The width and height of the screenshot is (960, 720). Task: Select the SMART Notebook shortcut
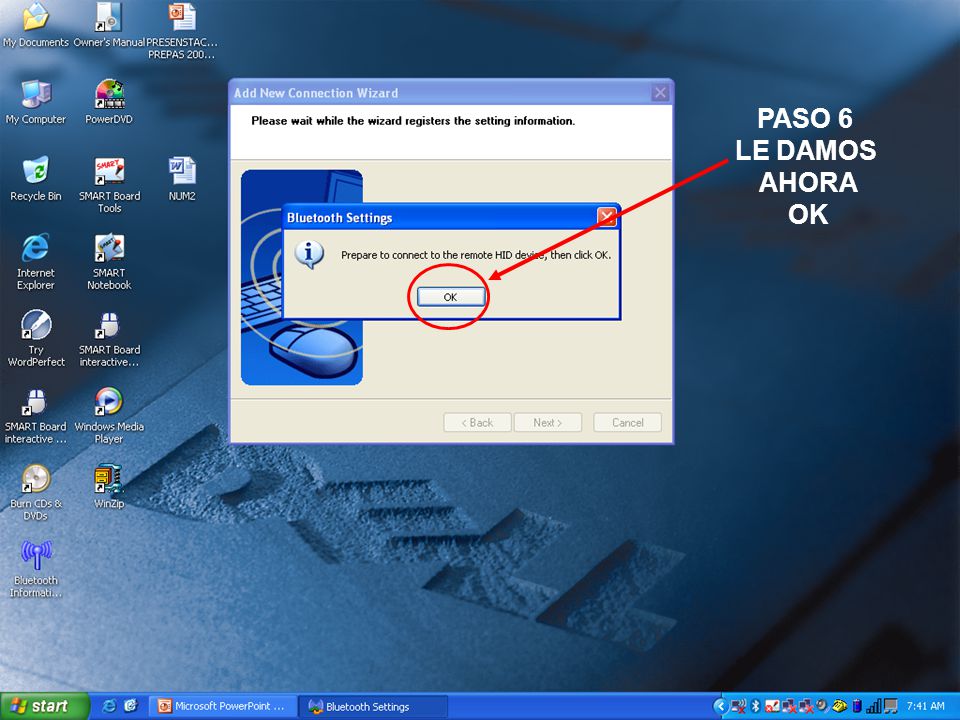pos(109,261)
